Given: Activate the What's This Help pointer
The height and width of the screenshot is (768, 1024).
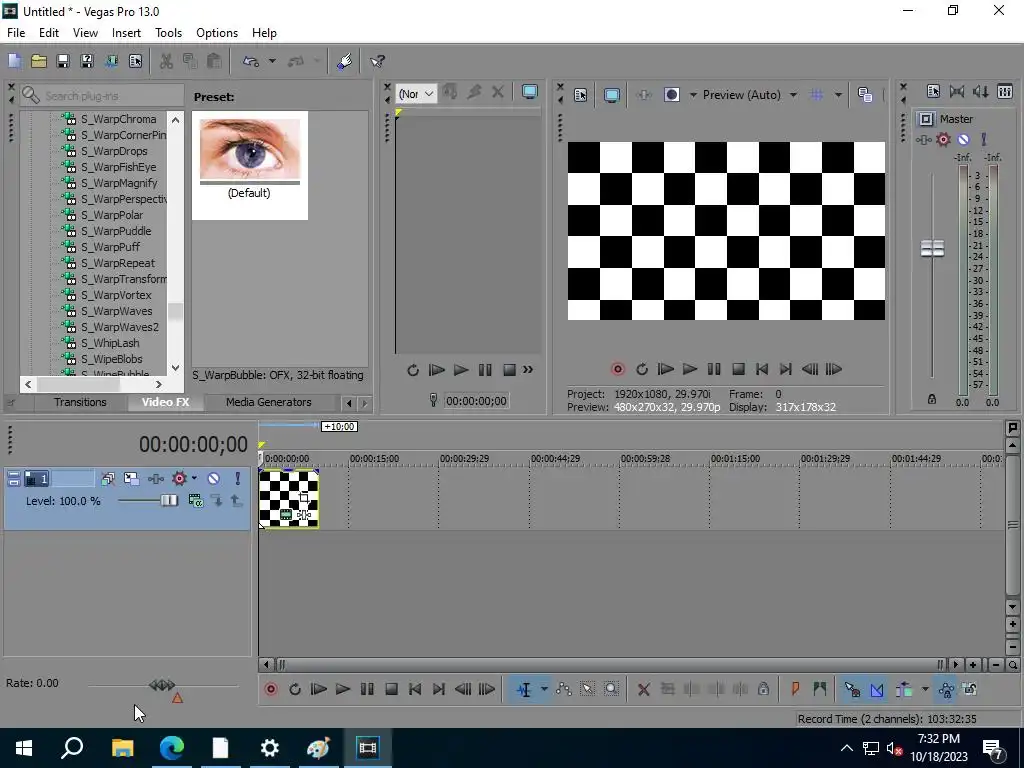Looking at the screenshot, I should (377, 61).
